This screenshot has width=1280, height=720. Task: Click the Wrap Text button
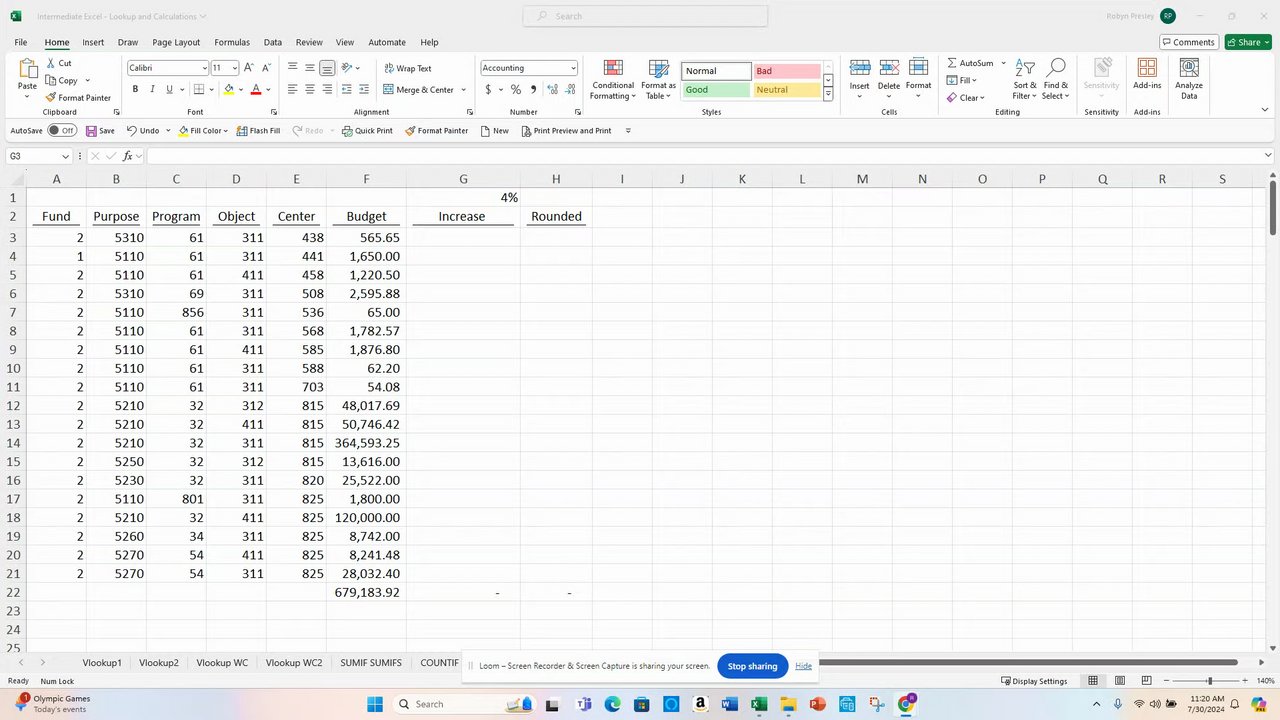[x=408, y=68]
